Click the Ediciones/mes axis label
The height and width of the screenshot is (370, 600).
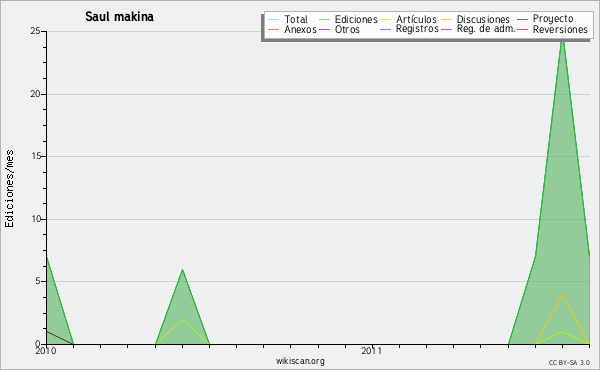point(9,189)
